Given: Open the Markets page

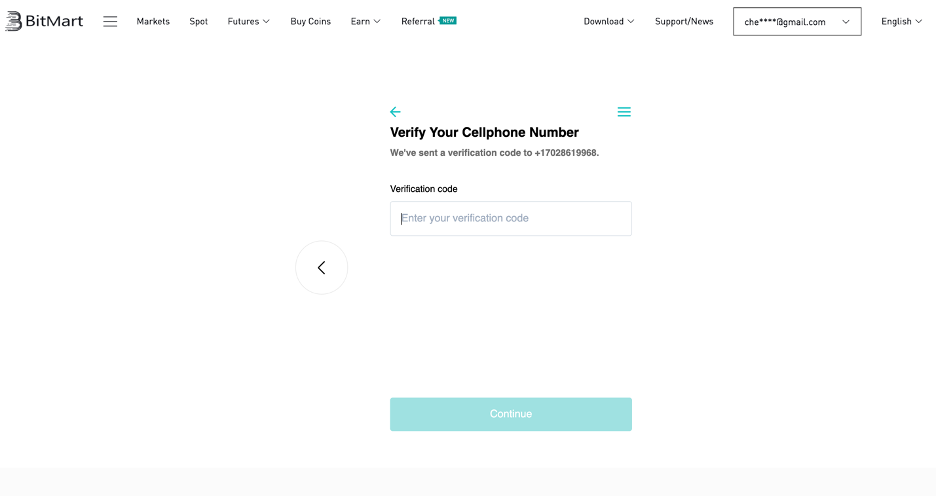Looking at the screenshot, I should (153, 21).
